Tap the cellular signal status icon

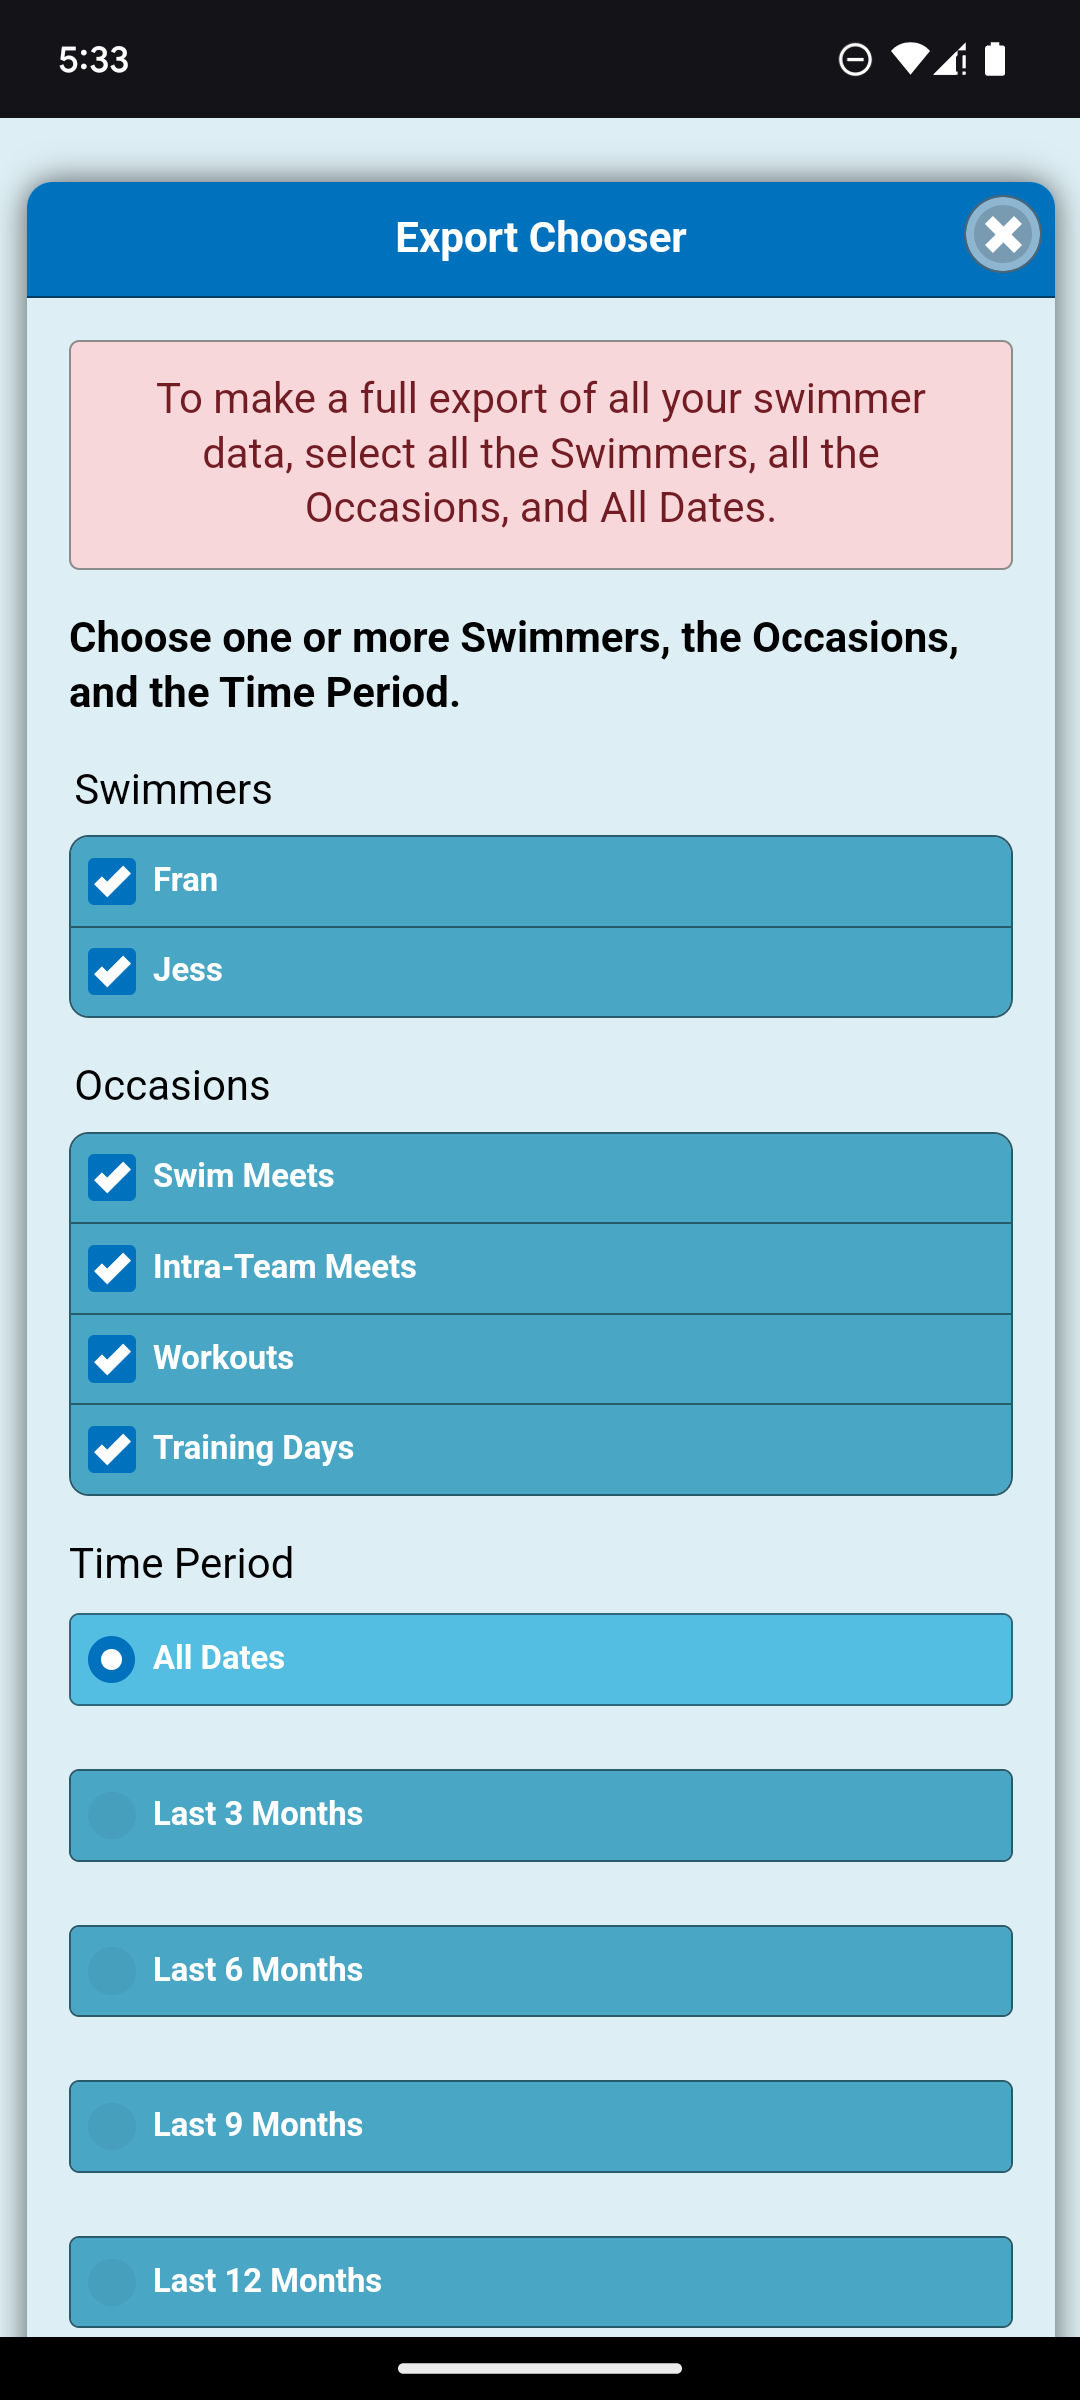click(x=950, y=59)
